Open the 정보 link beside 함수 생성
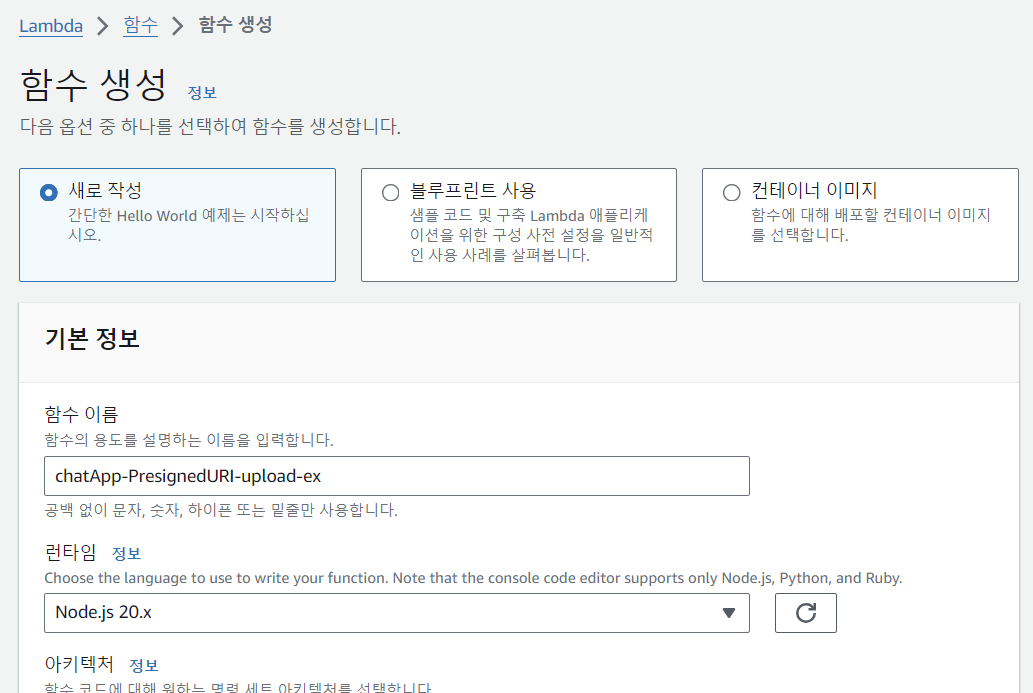 point(202,93)
